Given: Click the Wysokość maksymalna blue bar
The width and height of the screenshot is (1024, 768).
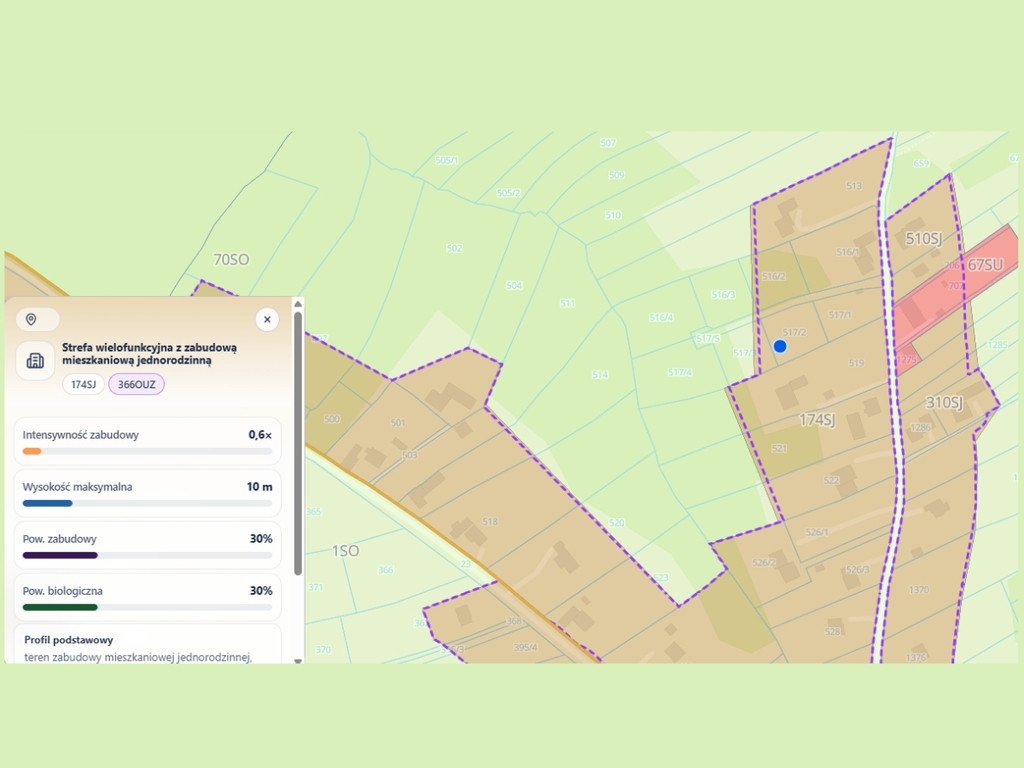Looking at the screenshot, I should 48,504.
